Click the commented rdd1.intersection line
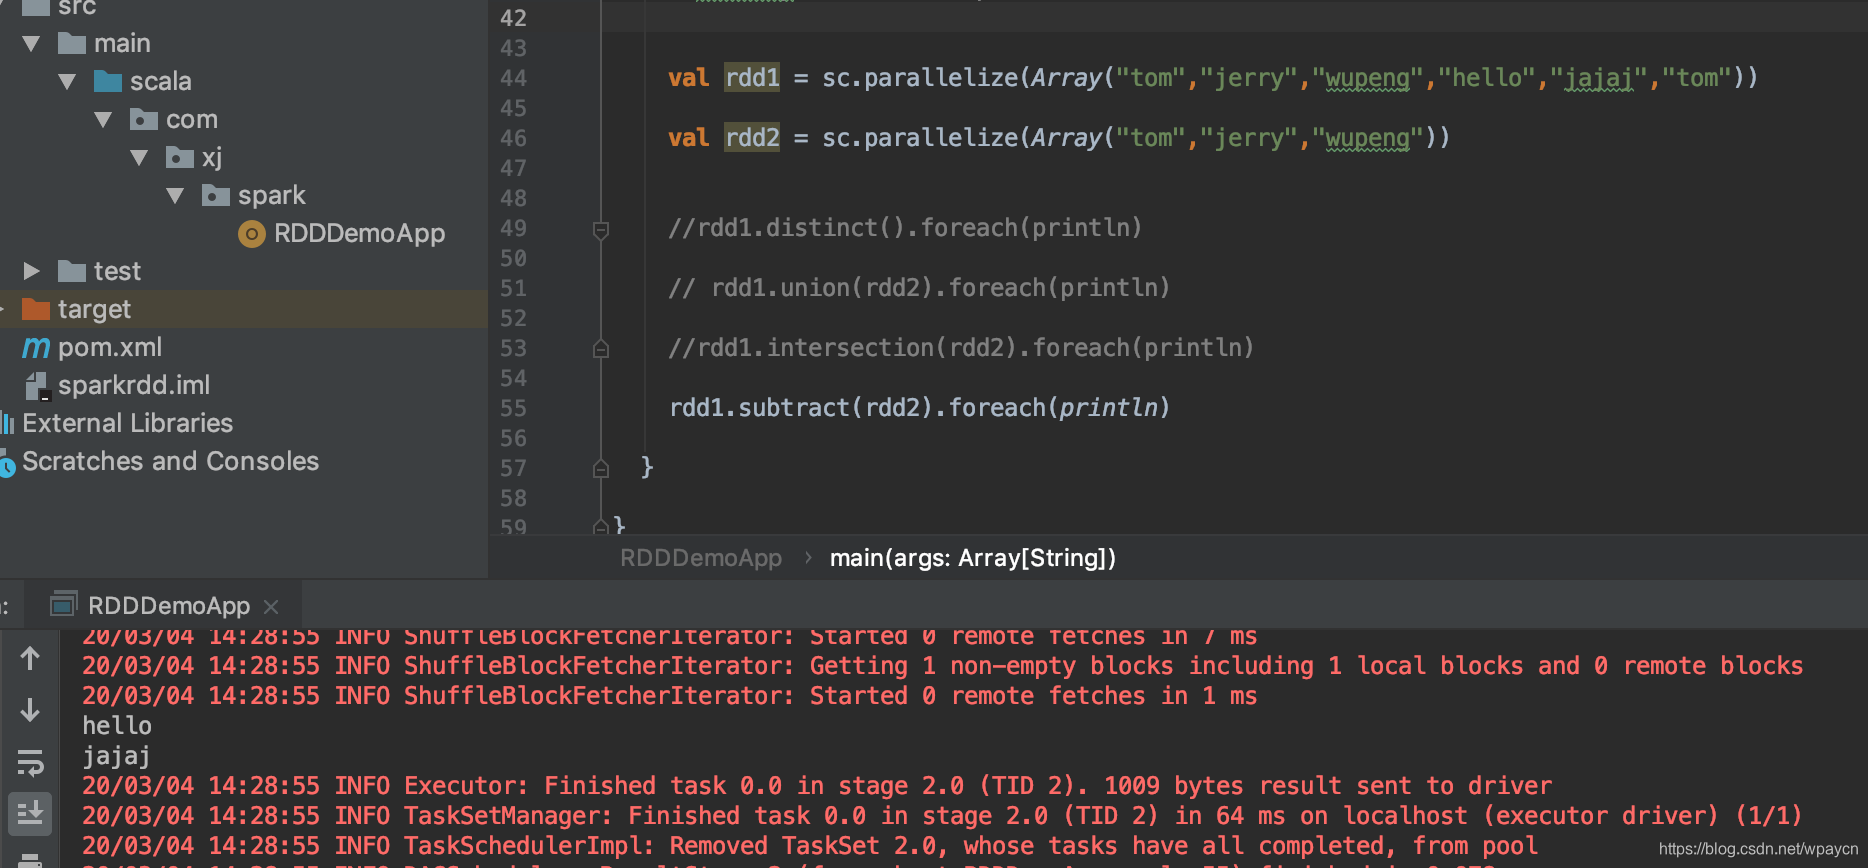1868x868 pixels. (x=961, y=348)
